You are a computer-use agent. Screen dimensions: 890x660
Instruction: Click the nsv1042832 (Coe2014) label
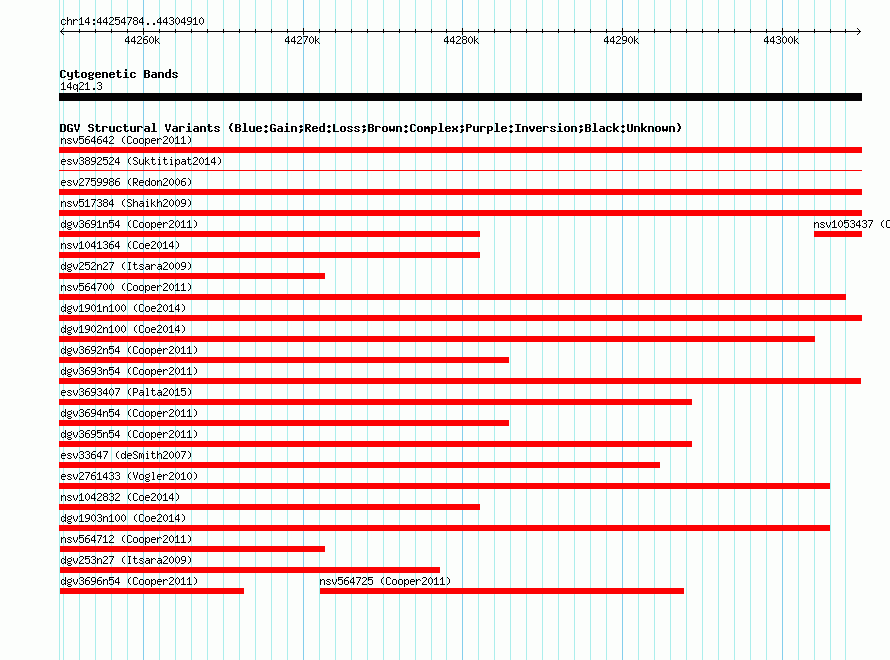[x=120, y=497]
